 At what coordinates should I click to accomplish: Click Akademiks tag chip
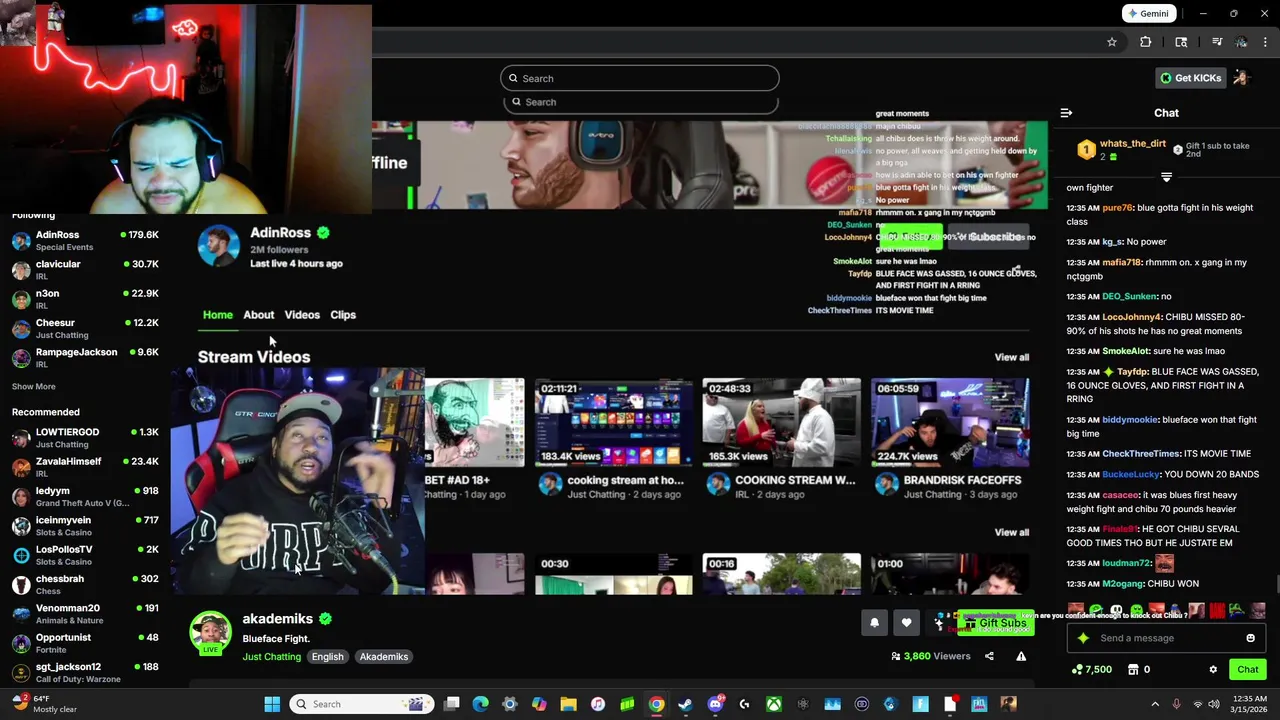[x=384, y=657]
